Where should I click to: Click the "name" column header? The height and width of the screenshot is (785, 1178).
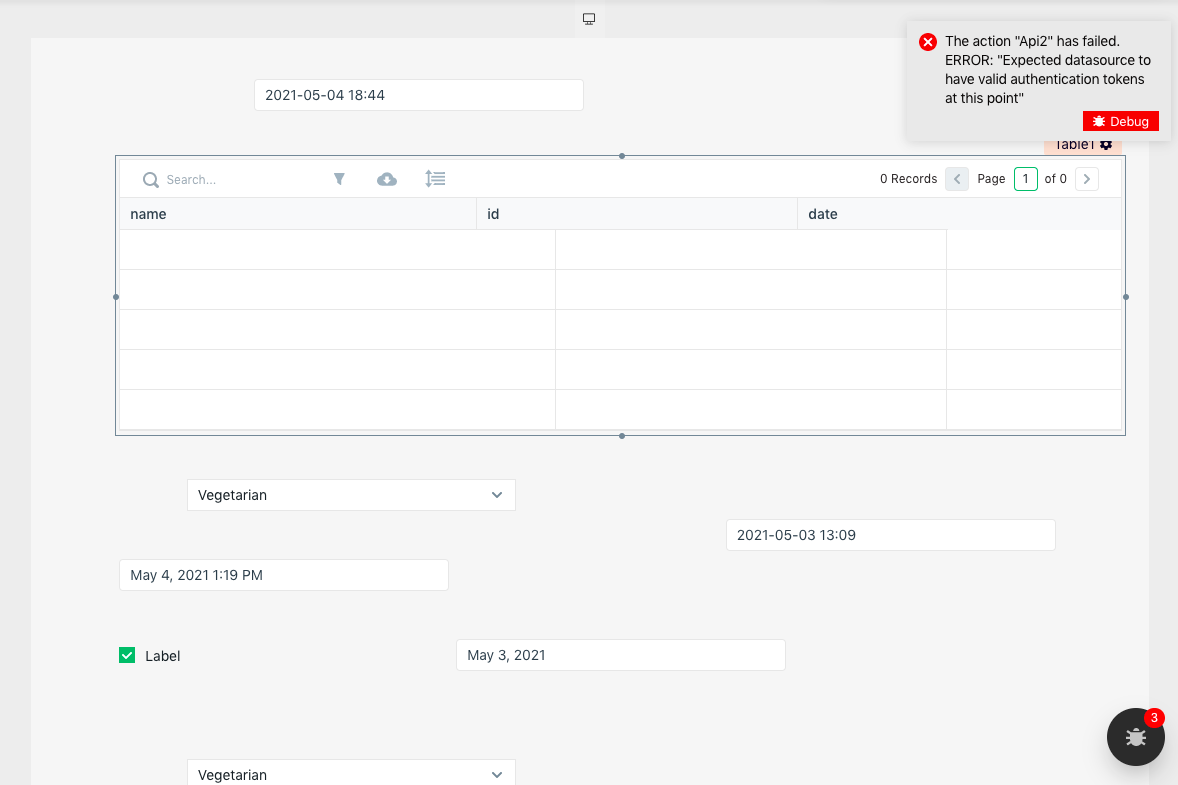tap(298, 214)
